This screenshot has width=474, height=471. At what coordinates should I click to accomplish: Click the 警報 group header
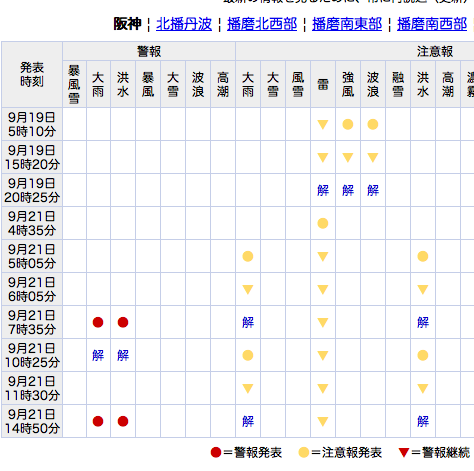(149, 52)
